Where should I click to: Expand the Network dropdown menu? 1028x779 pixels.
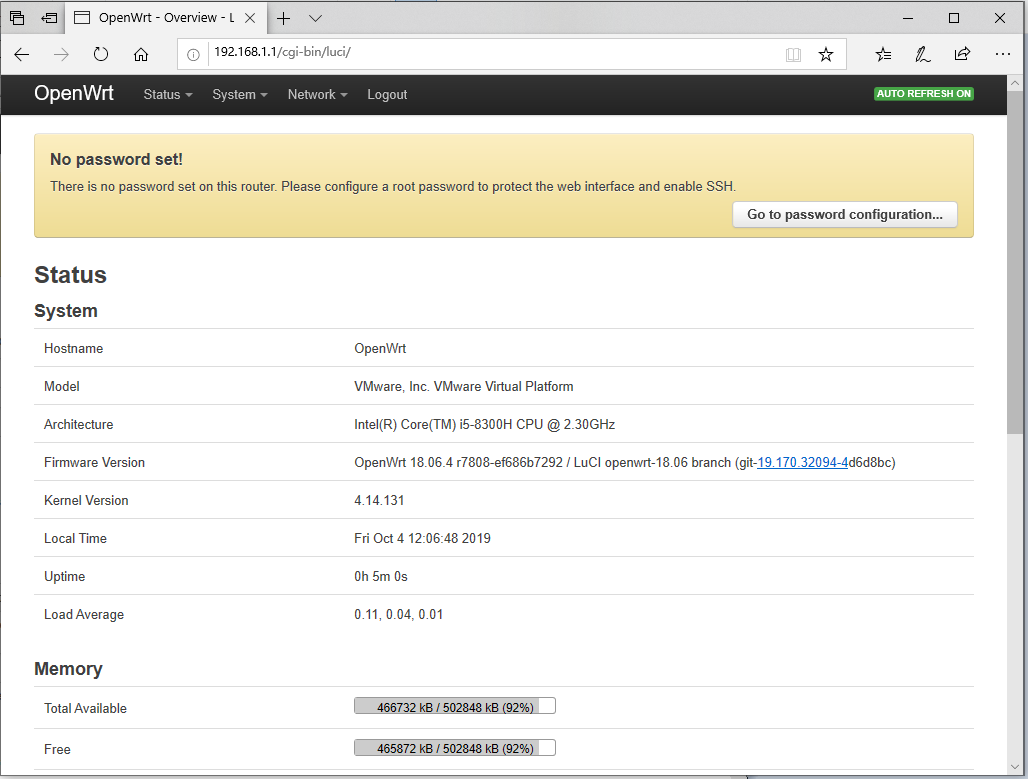[317, 94]
